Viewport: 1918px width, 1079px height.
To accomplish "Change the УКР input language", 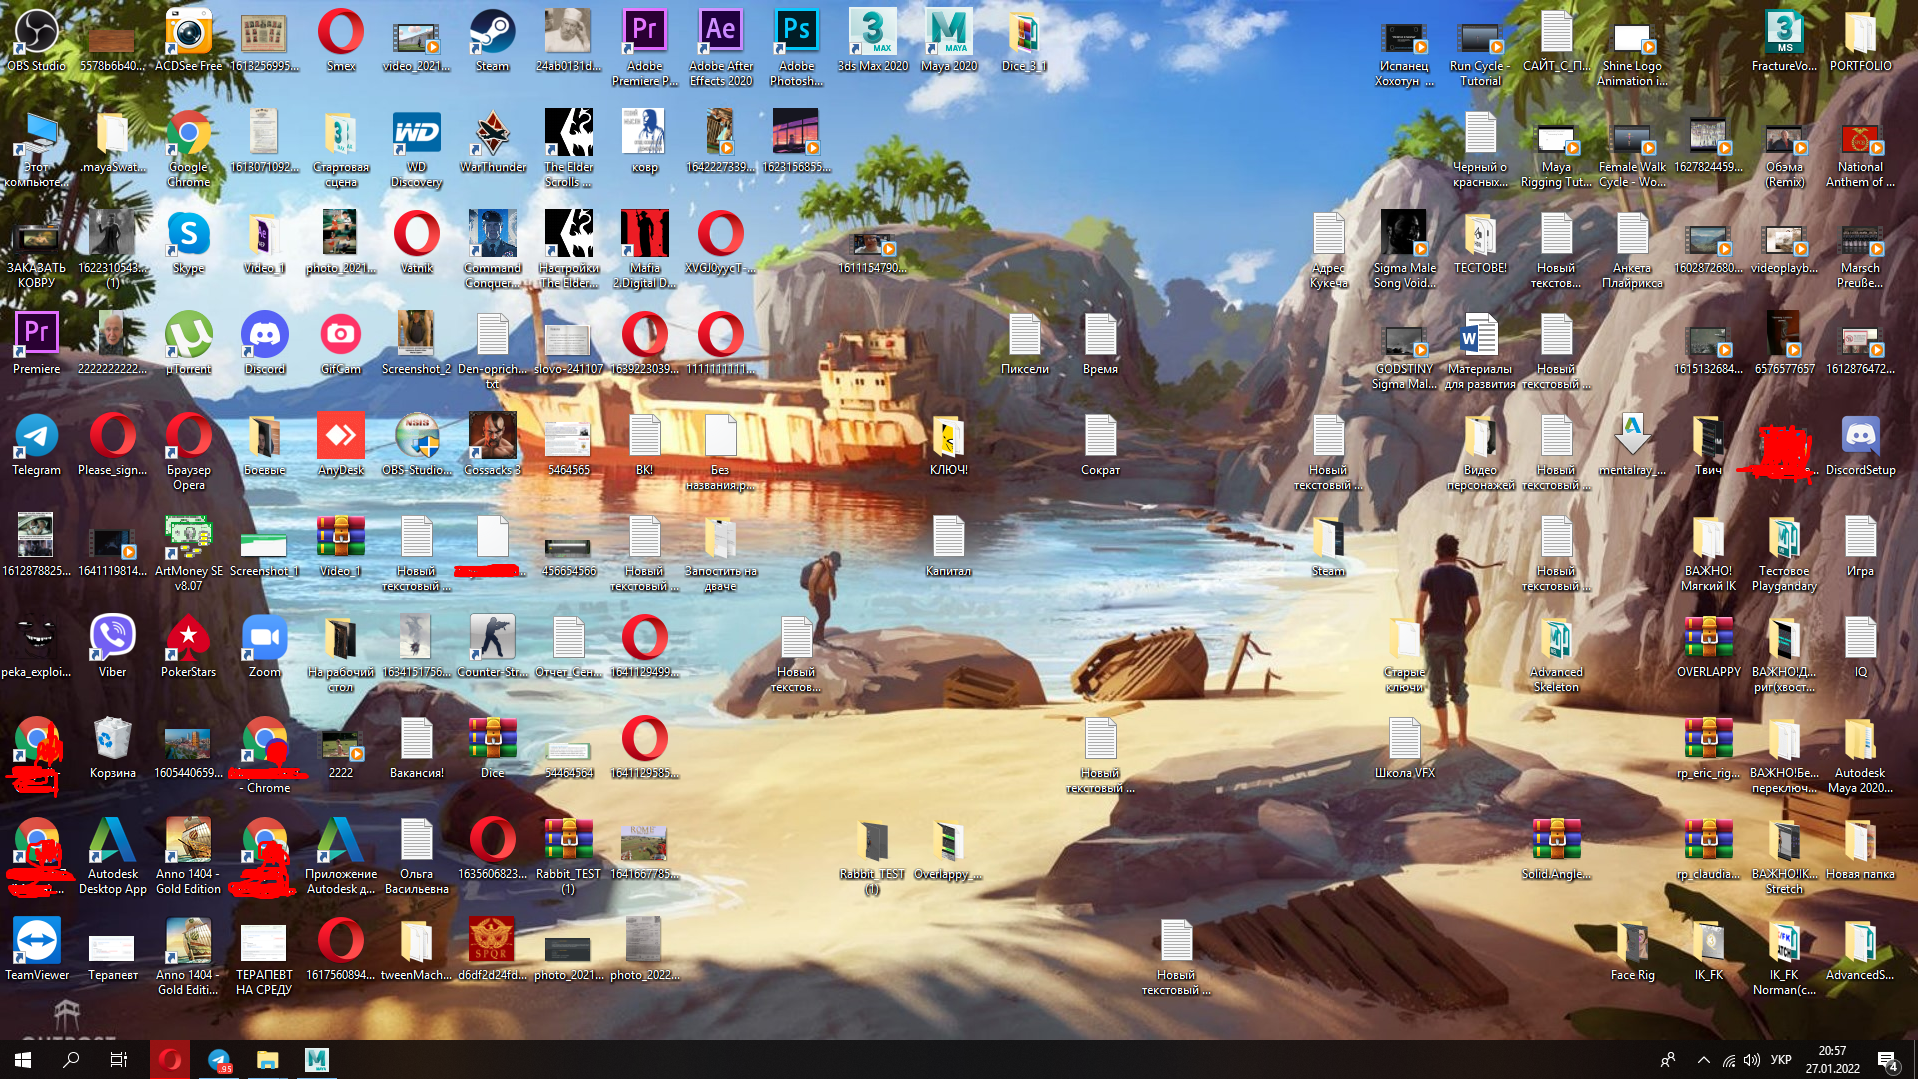I will pos(1781,1060).
